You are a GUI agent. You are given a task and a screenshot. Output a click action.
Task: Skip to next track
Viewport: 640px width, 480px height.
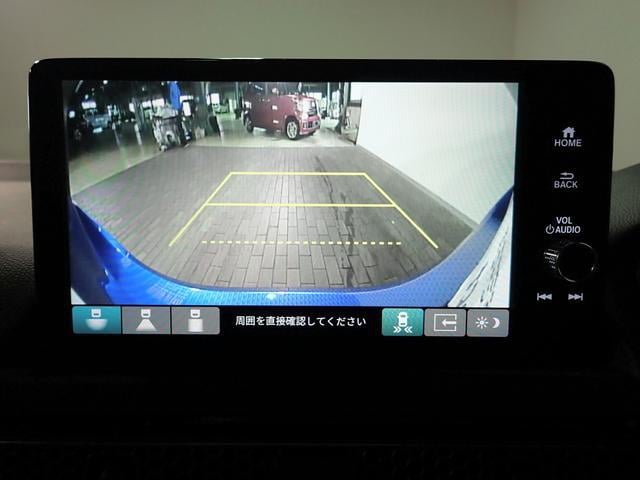point(575,297)
